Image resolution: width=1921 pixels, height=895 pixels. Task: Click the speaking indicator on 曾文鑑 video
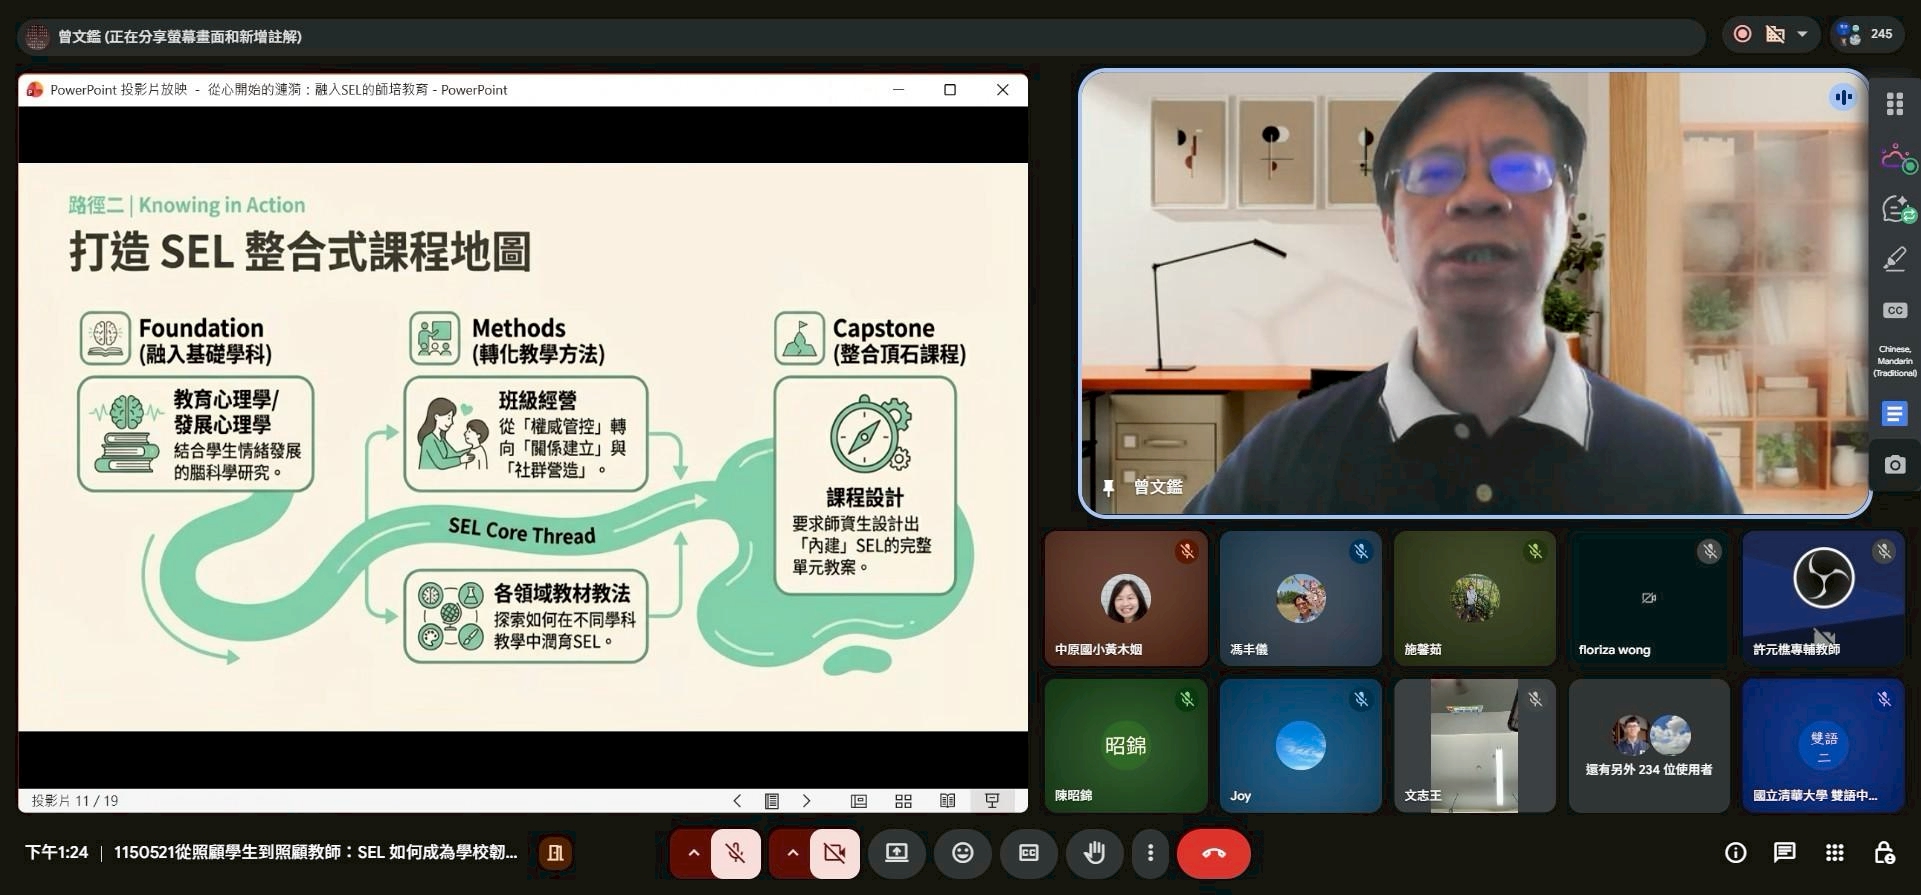(x=1842, y=97)
